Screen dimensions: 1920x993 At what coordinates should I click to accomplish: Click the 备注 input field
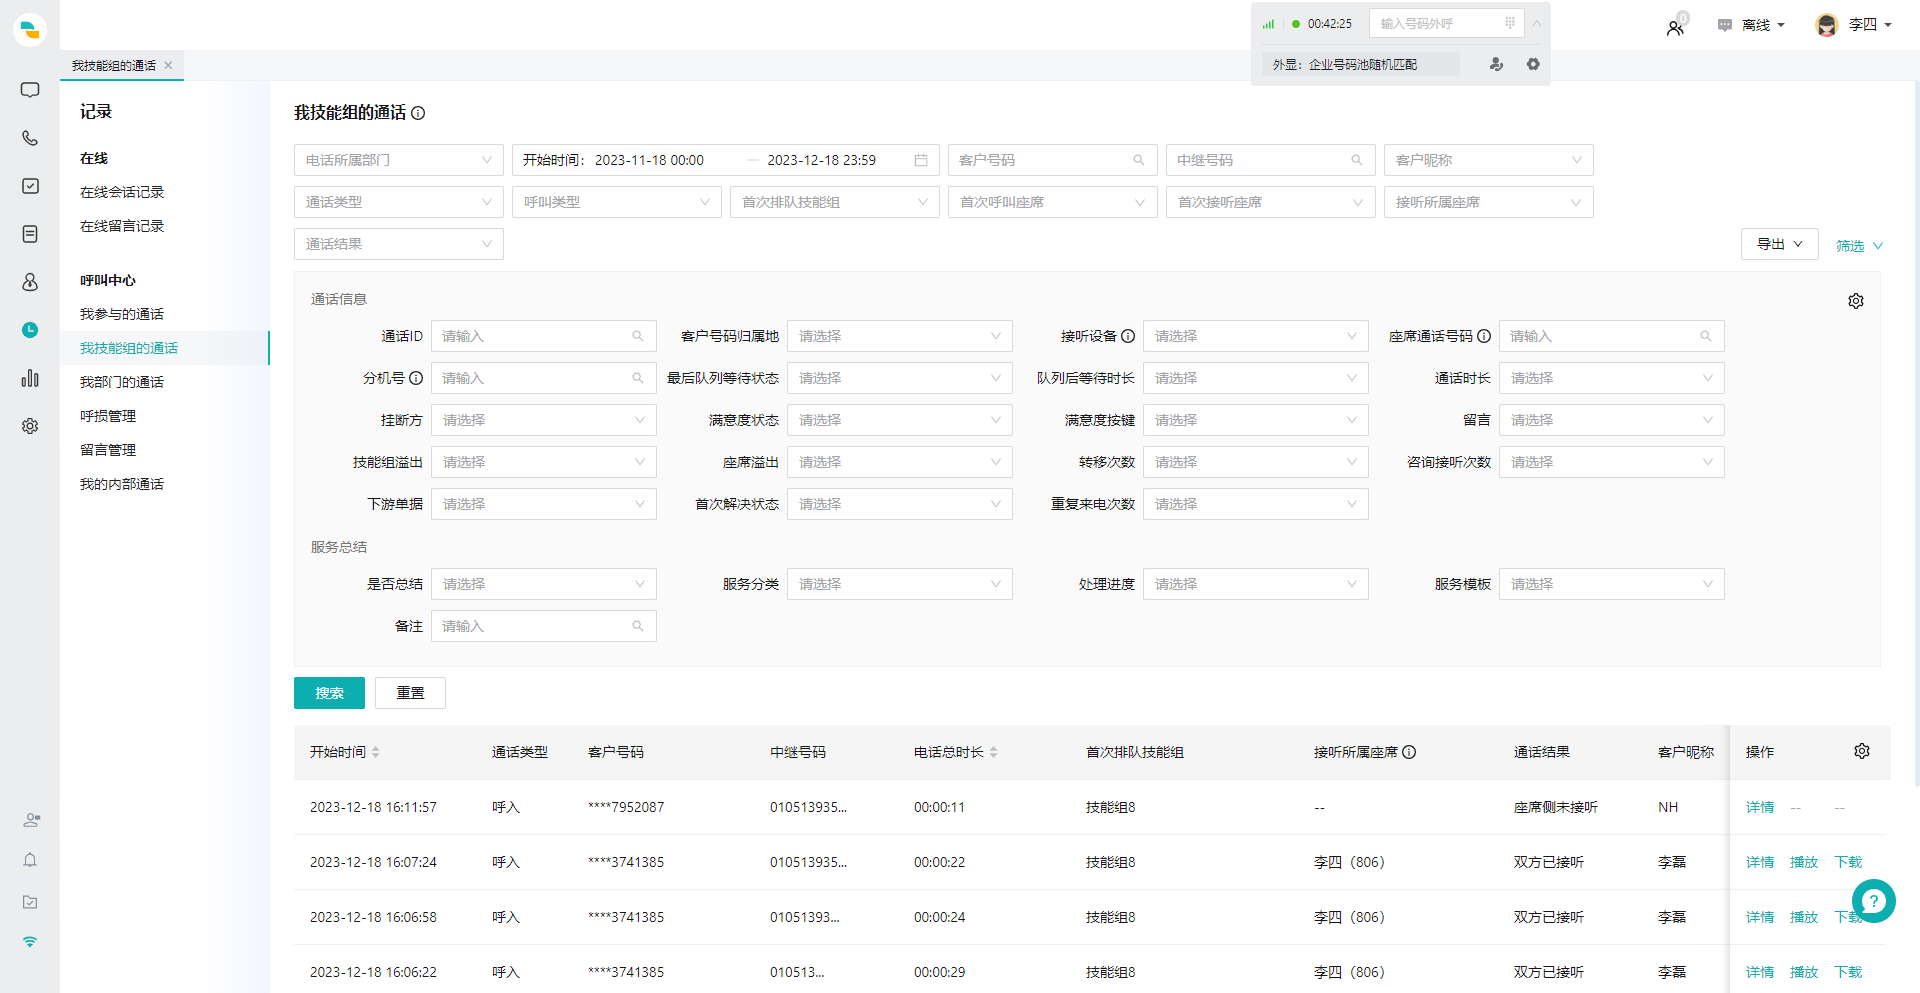coord(544,626)
